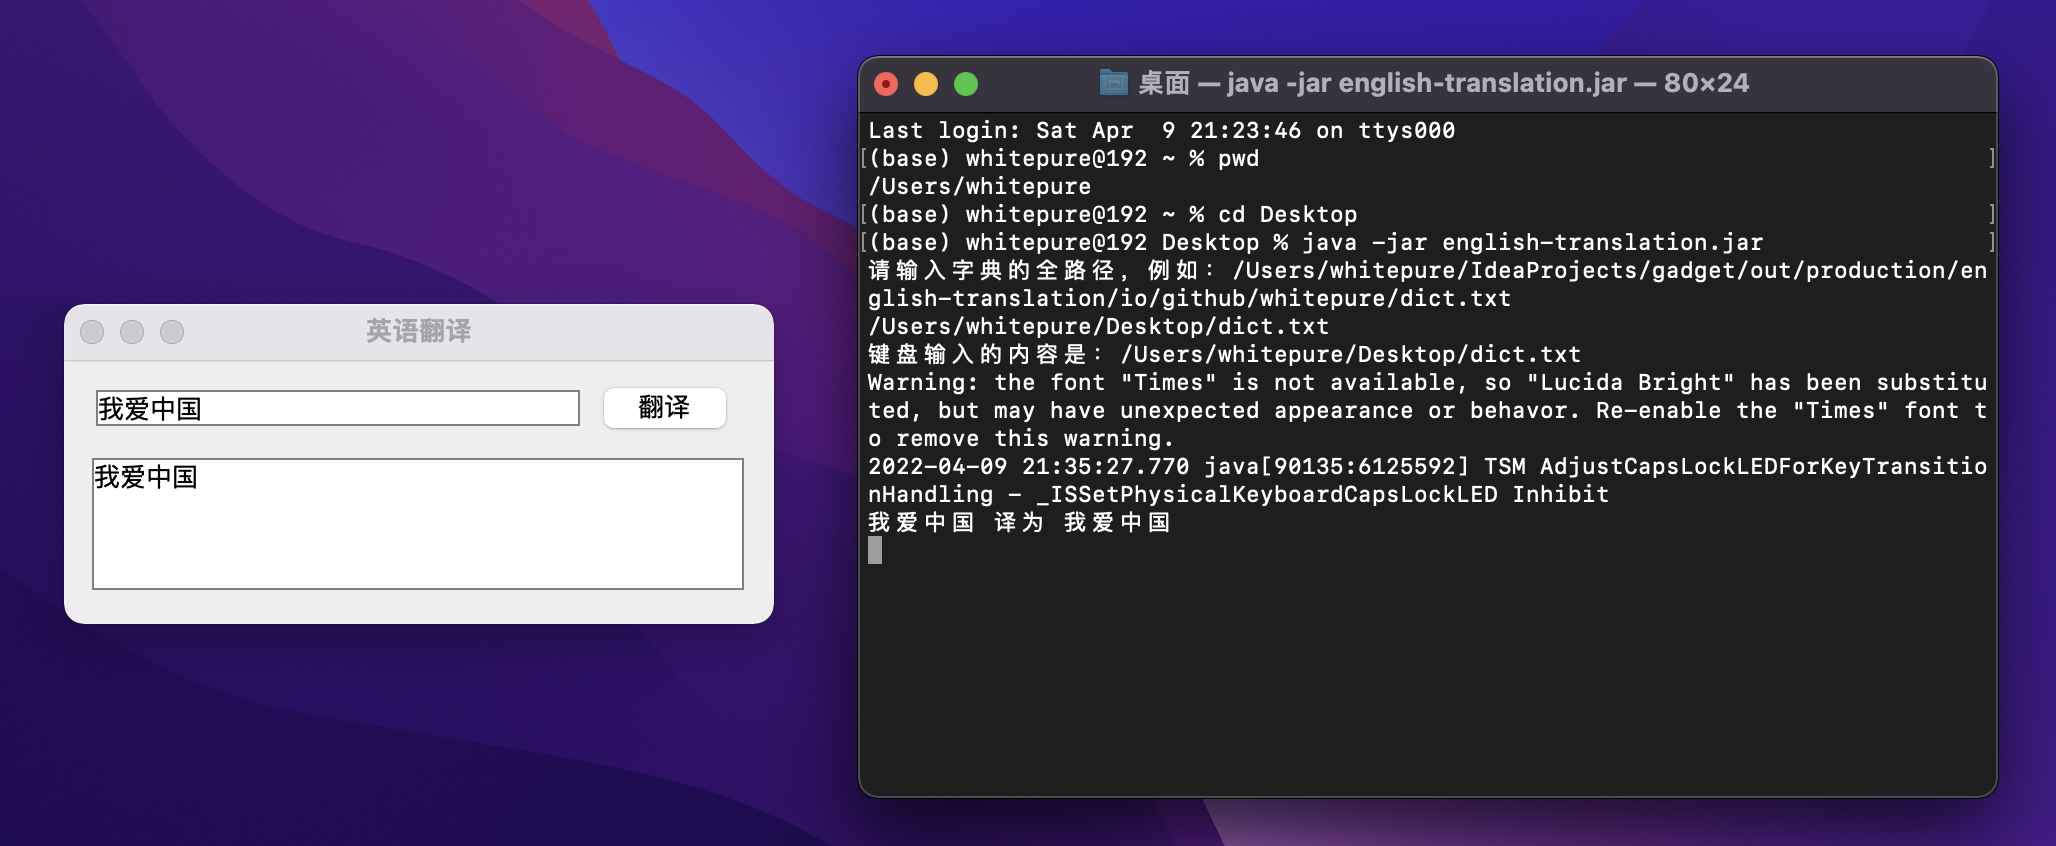Click the Terminal cursor block
Viewport: 2056px width, 846px height.
[x=875, y=550]
